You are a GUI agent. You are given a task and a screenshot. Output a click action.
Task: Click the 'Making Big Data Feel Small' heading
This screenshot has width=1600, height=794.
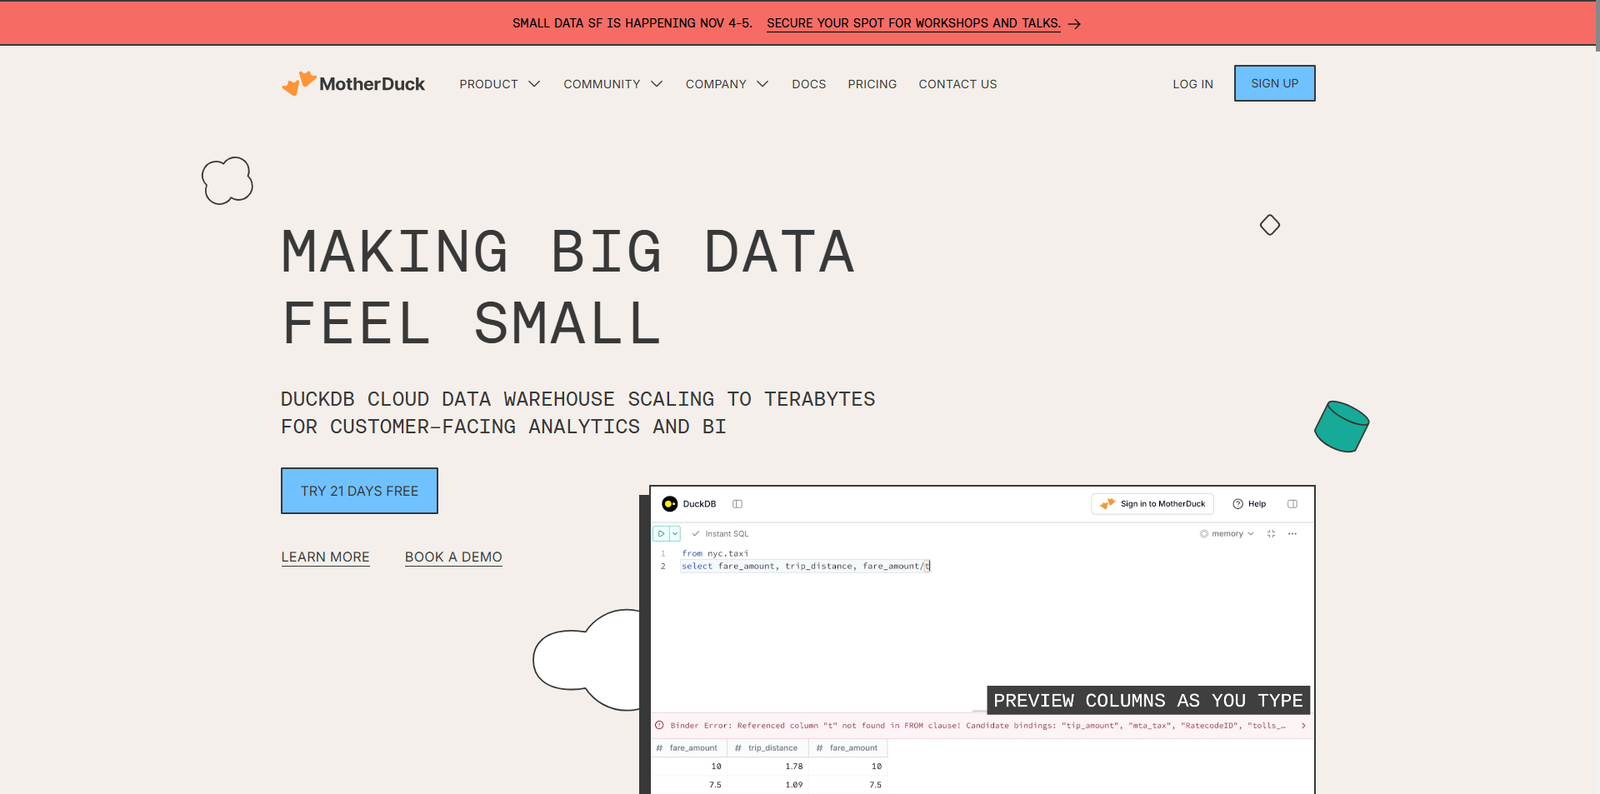pos(568,287)
